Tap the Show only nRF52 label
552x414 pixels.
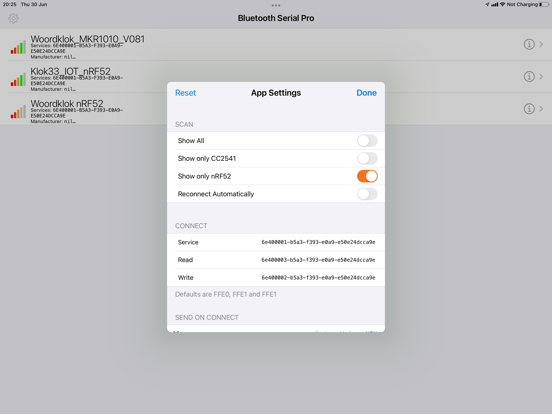205,176
